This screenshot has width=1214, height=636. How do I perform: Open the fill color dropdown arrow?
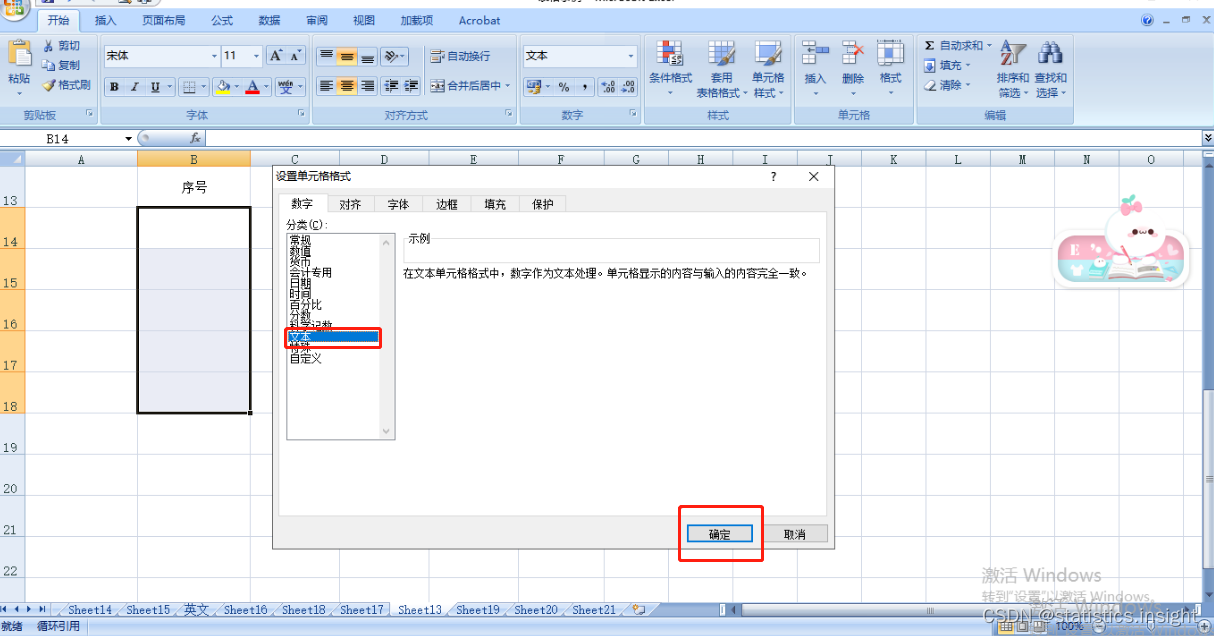click(238, 87)
